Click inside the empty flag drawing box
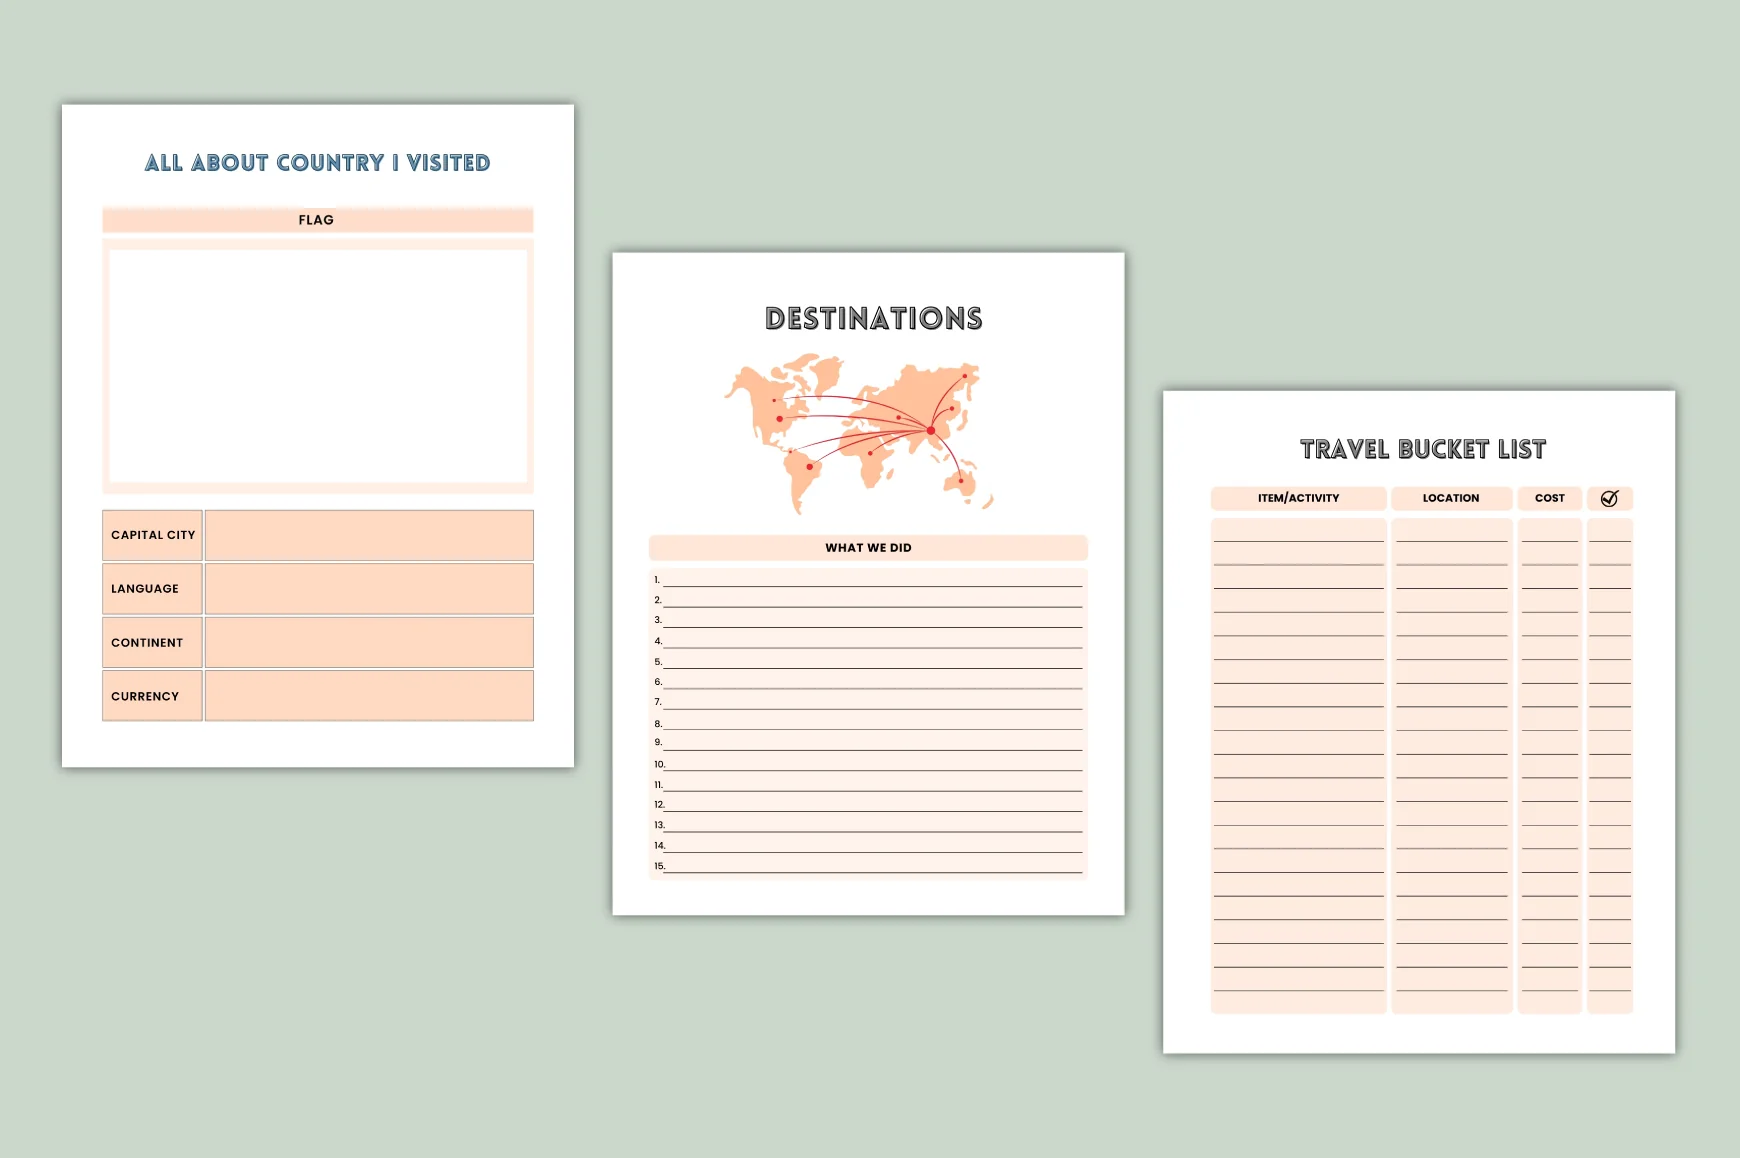The image size is (1740, 1158). coord(317,366)
